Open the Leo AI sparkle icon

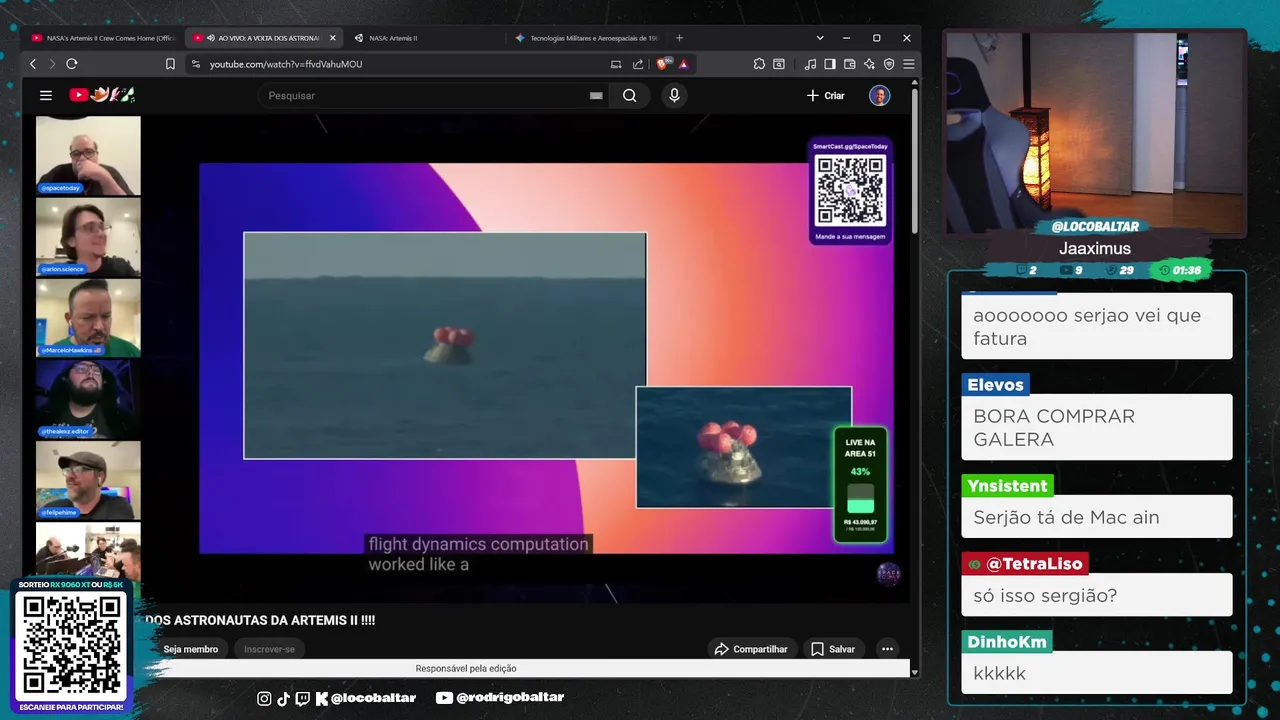tap(869, 64)
